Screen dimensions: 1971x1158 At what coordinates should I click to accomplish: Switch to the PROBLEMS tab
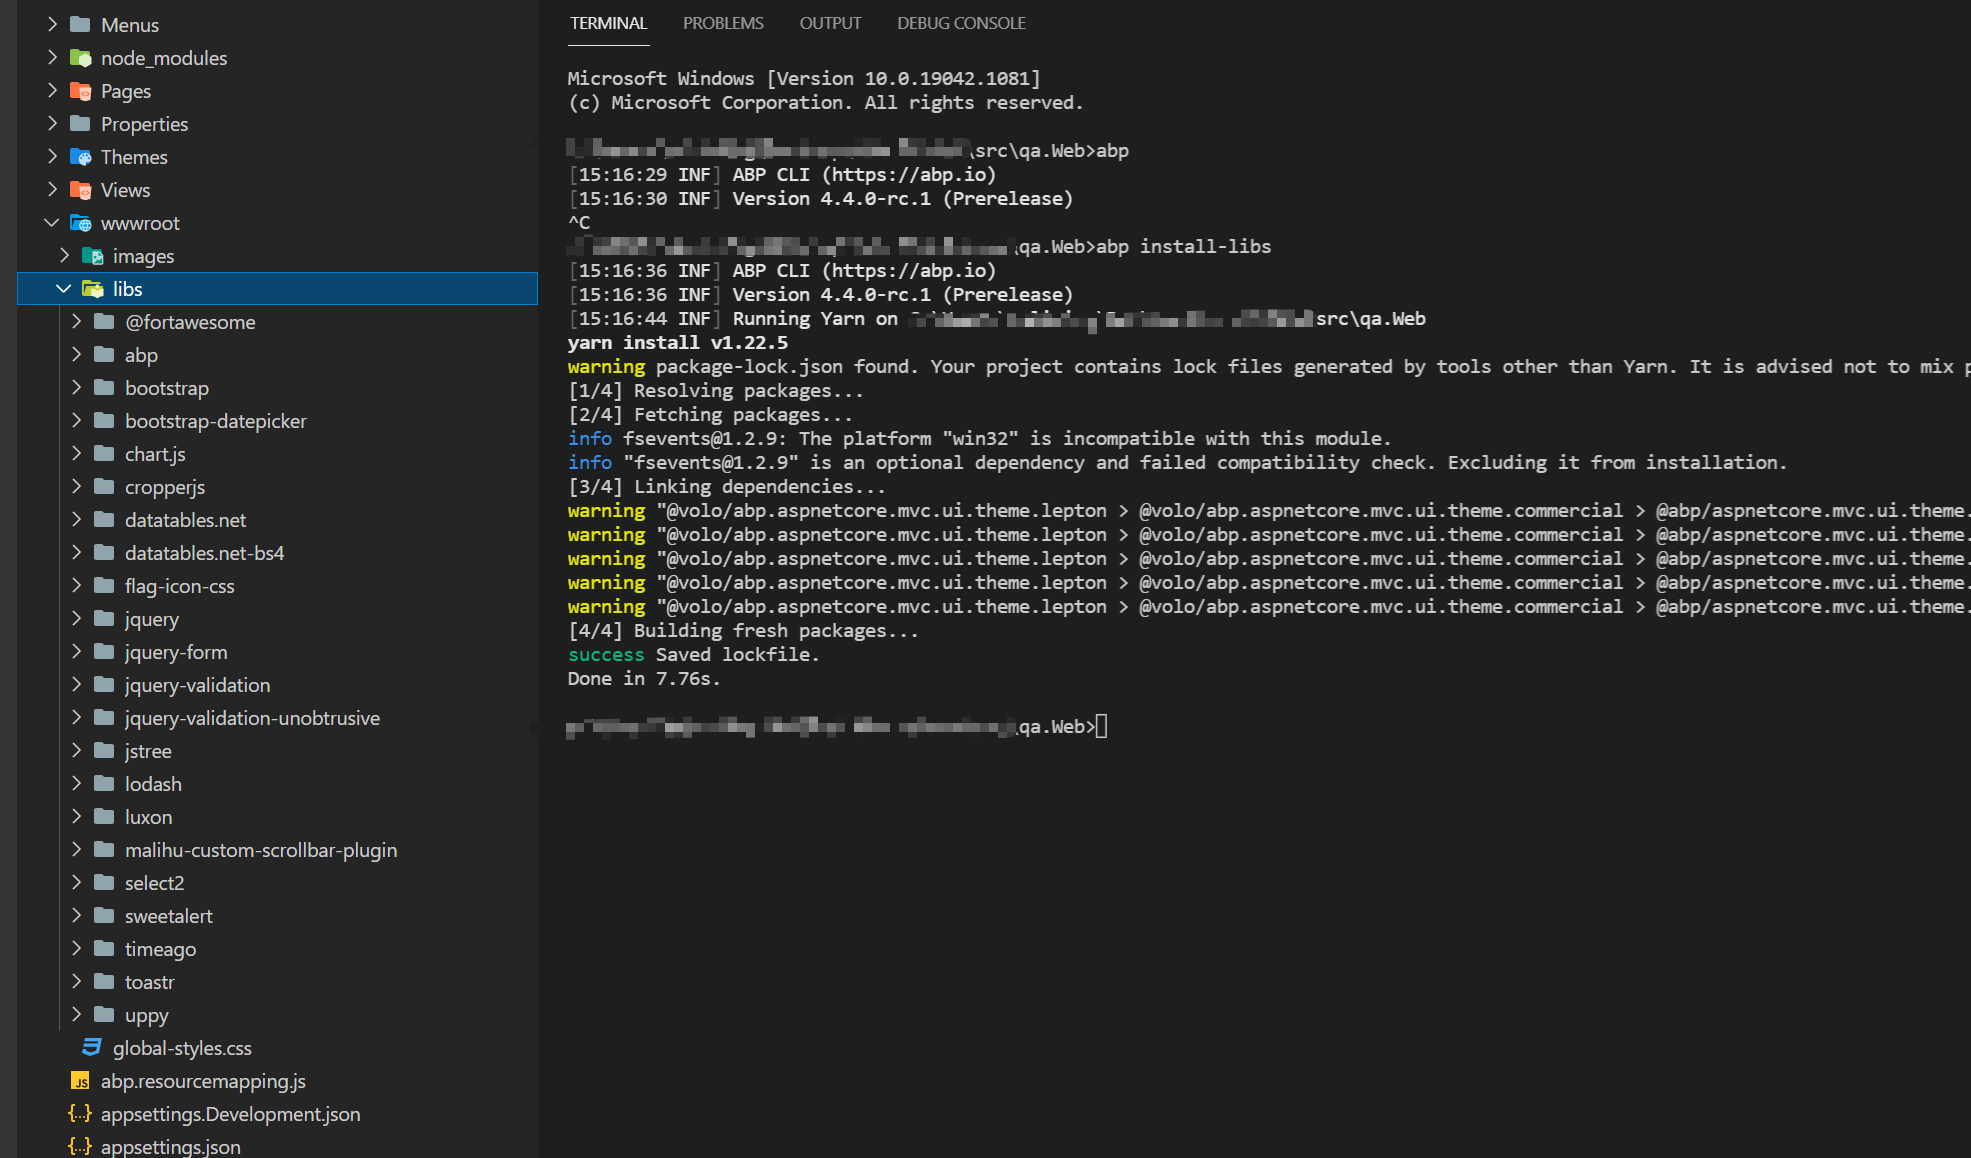722,23
